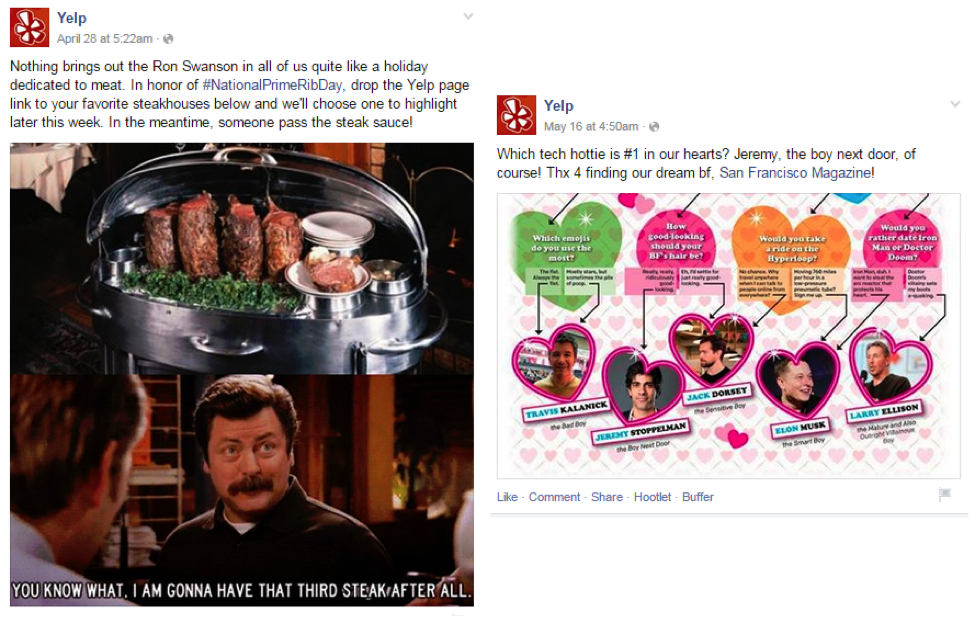Open the Yelp page name on May 16 post
Viewport: 975px width, 617px height.
tap(558, 106)
